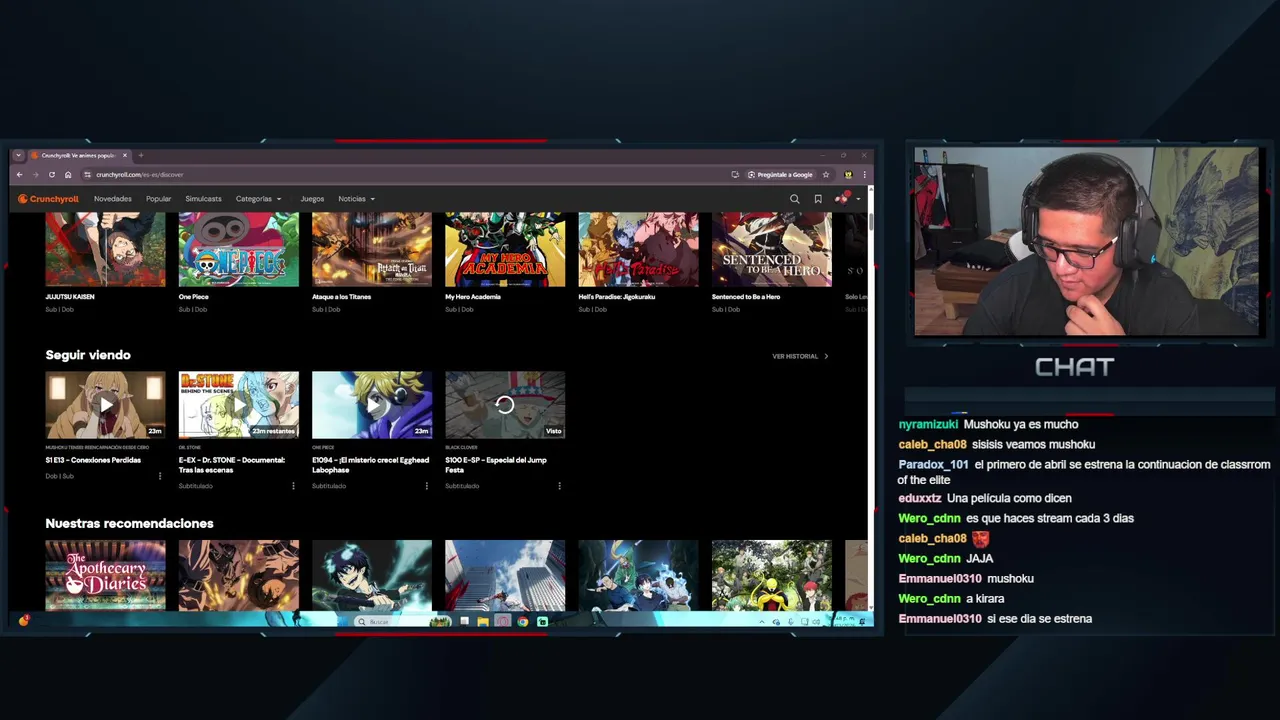Open The Apothecary Diaries recommendation
1280x720 pixels.
(x=105, y=575)
